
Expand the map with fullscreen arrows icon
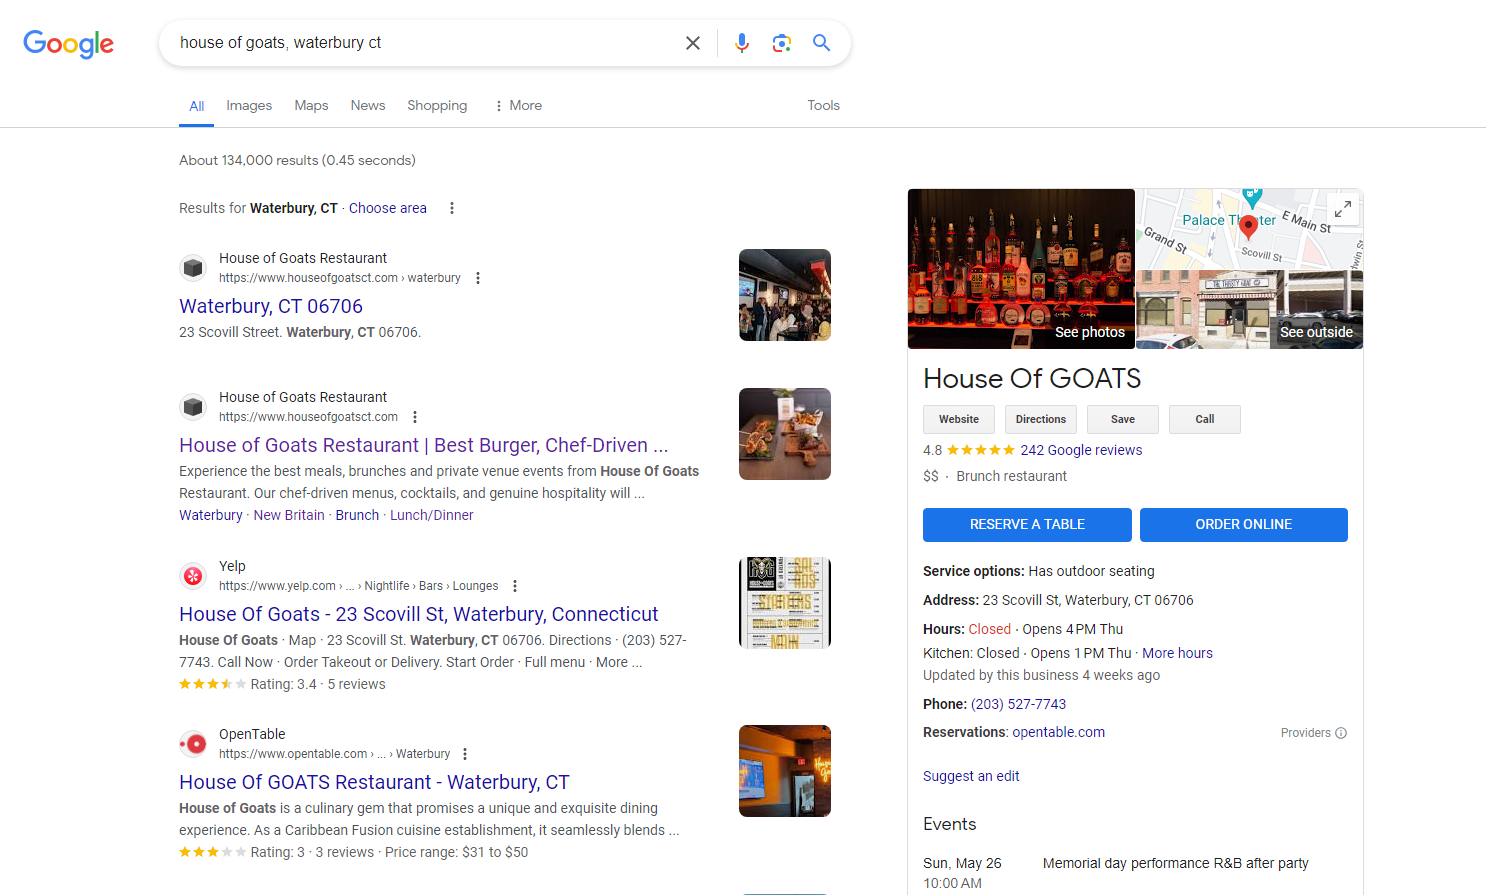(x=1343, y=209)
